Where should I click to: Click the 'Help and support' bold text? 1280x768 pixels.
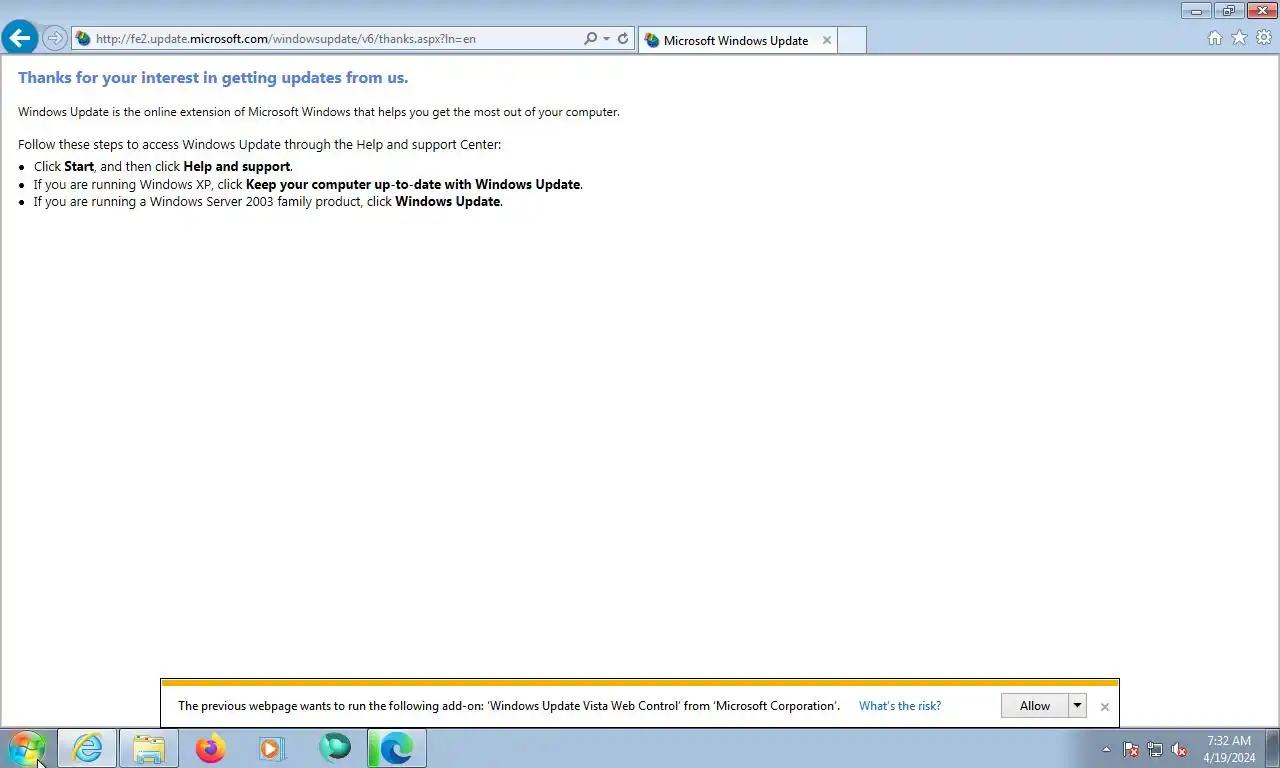237,167
